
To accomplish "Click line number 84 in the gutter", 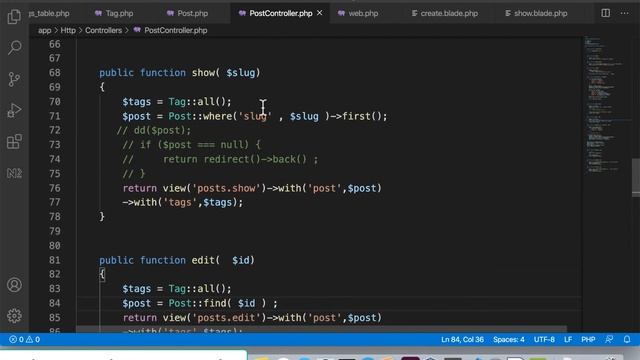I will pyautogui.click(x=55, y=303).
